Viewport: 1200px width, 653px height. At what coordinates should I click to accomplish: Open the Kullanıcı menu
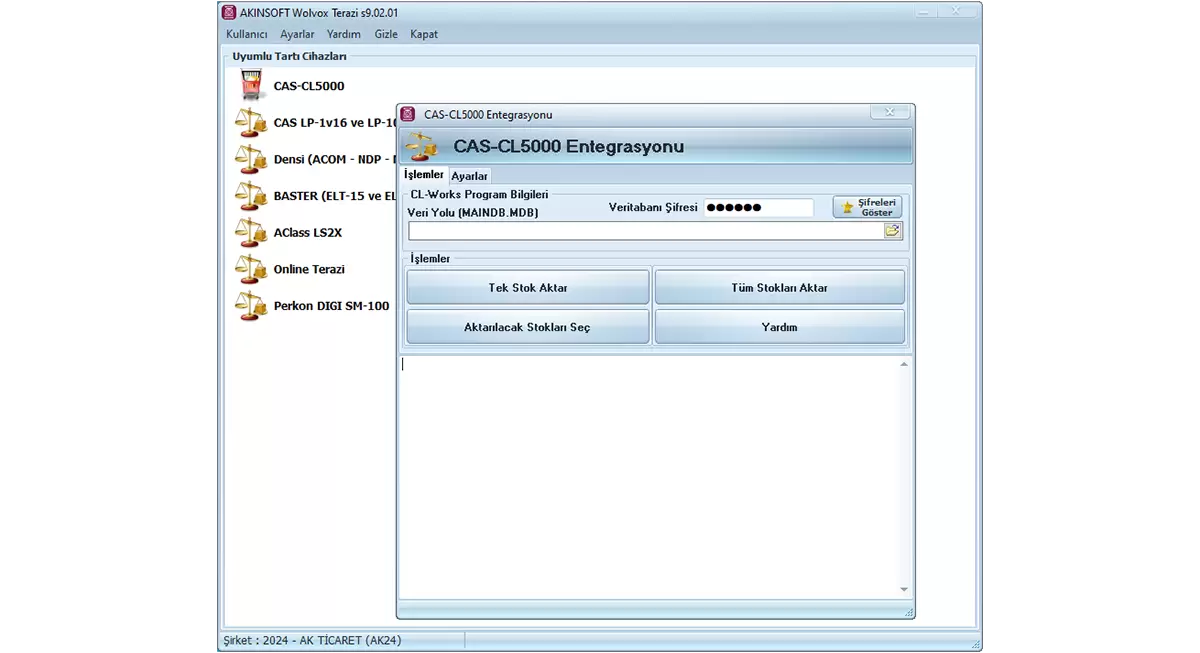(x=246, y=34)
